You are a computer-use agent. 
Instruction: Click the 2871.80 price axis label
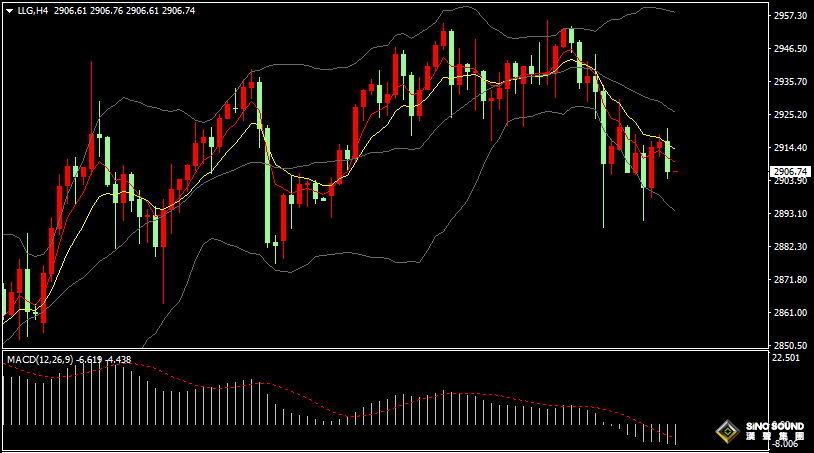[x=790, y=280]
